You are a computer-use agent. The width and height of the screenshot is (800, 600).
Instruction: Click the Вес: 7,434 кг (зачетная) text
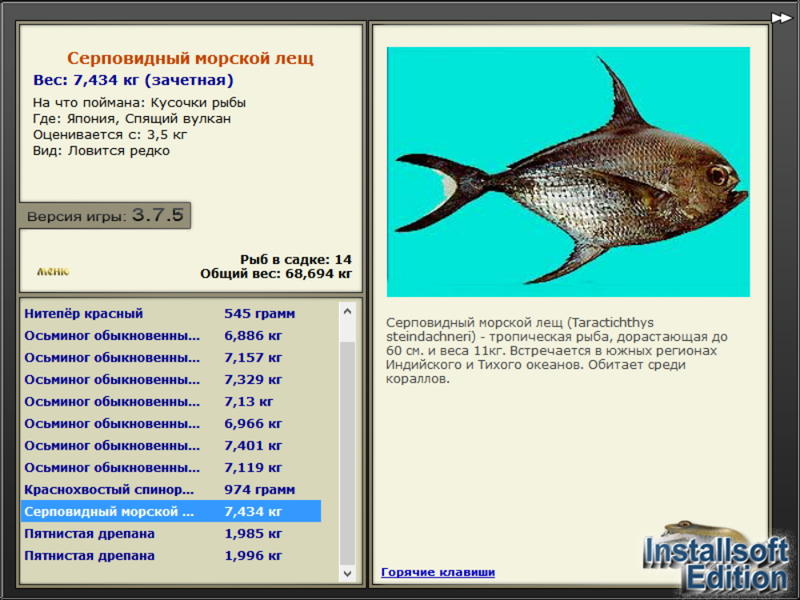pyautogui.click(x=133, y=80)
